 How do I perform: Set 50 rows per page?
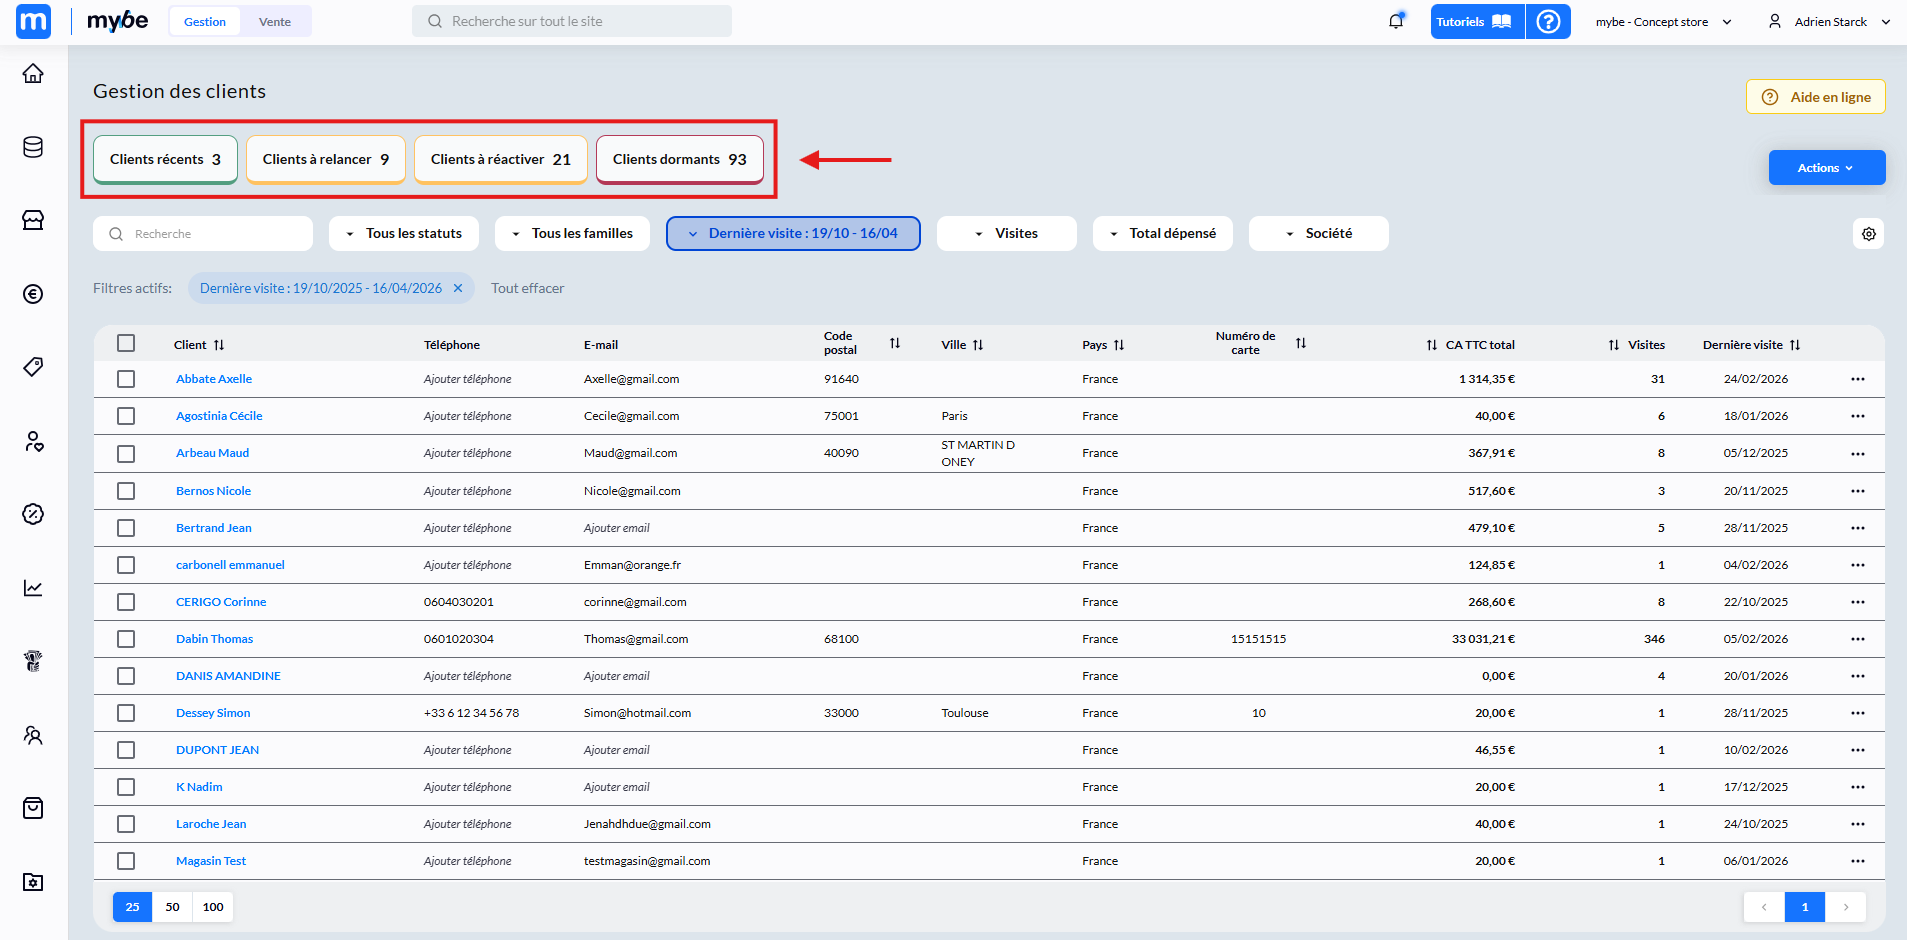point(172,907)
